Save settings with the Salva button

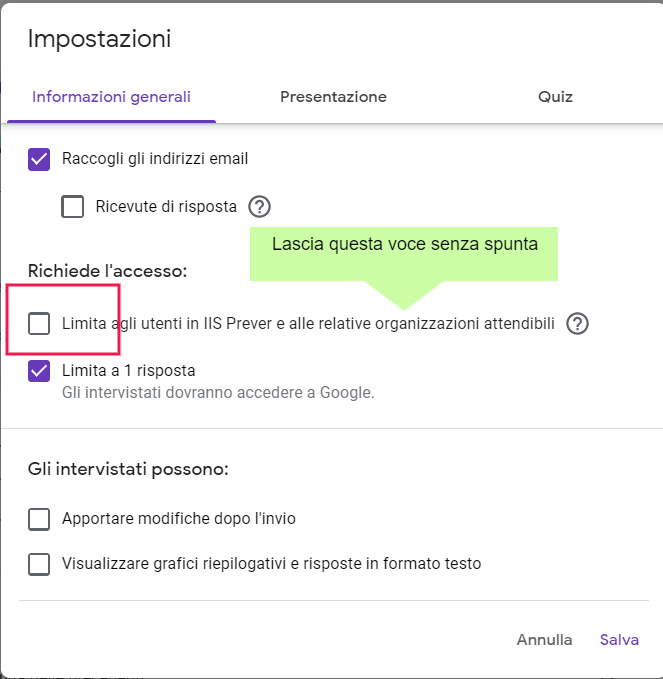click(619, 640)
